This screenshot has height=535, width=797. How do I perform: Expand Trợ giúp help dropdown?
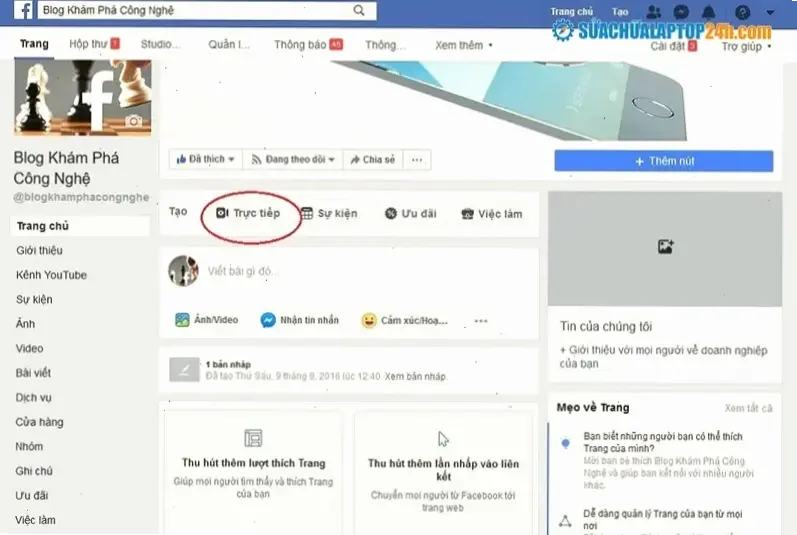tap(746, 47)
